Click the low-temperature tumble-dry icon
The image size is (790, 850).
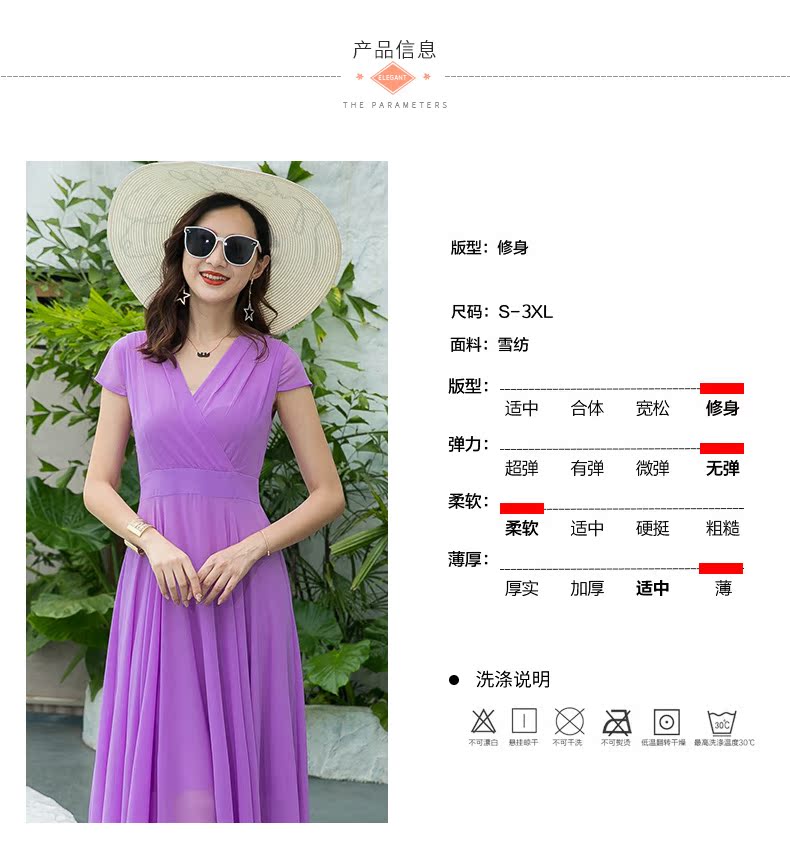point(666,722)
